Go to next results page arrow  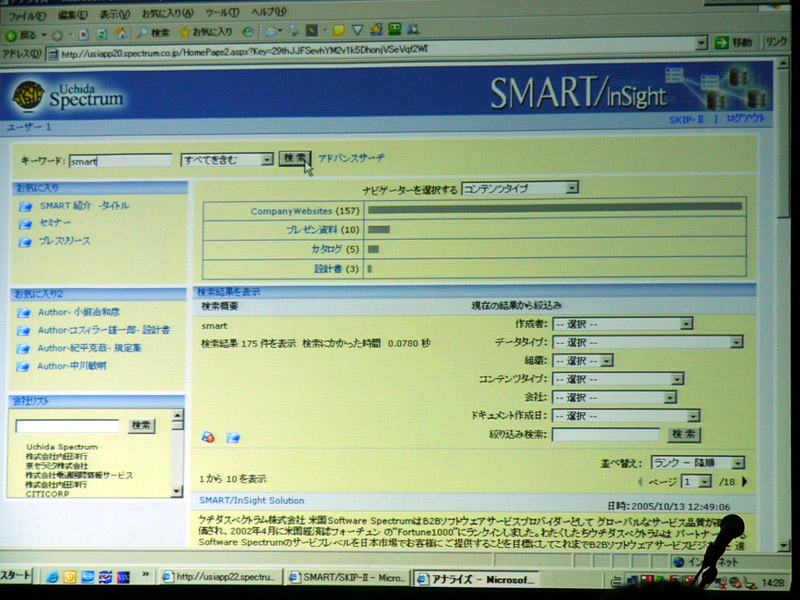(x=744, y=481)
